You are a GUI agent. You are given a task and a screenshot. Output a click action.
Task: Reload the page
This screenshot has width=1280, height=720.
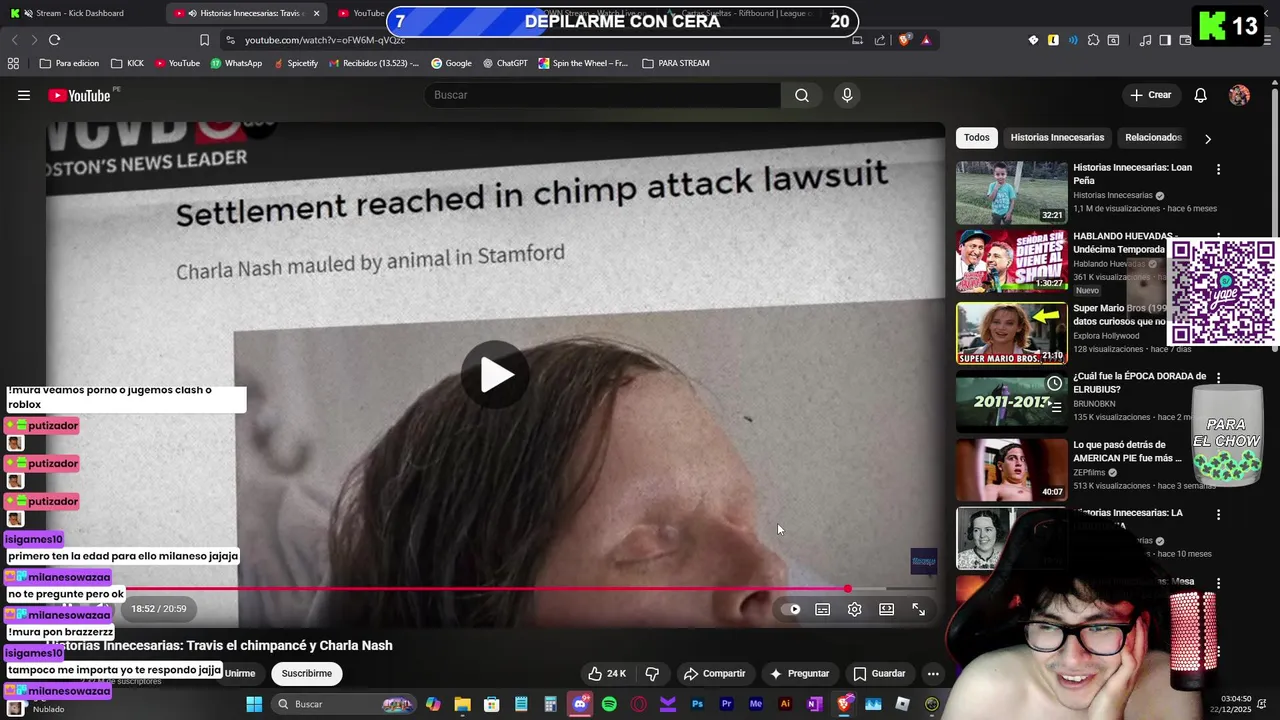tap(54, 40)
